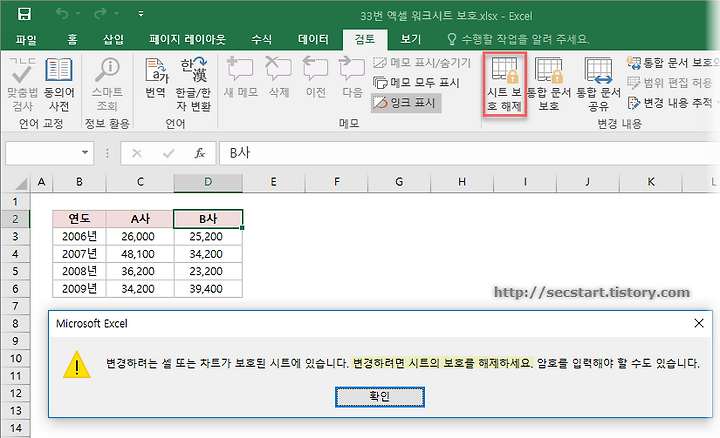The width and height of the screenshot is (720, 438).
Task: Select row 5 header
Action: pyautogui.click(x=15, y=271)
